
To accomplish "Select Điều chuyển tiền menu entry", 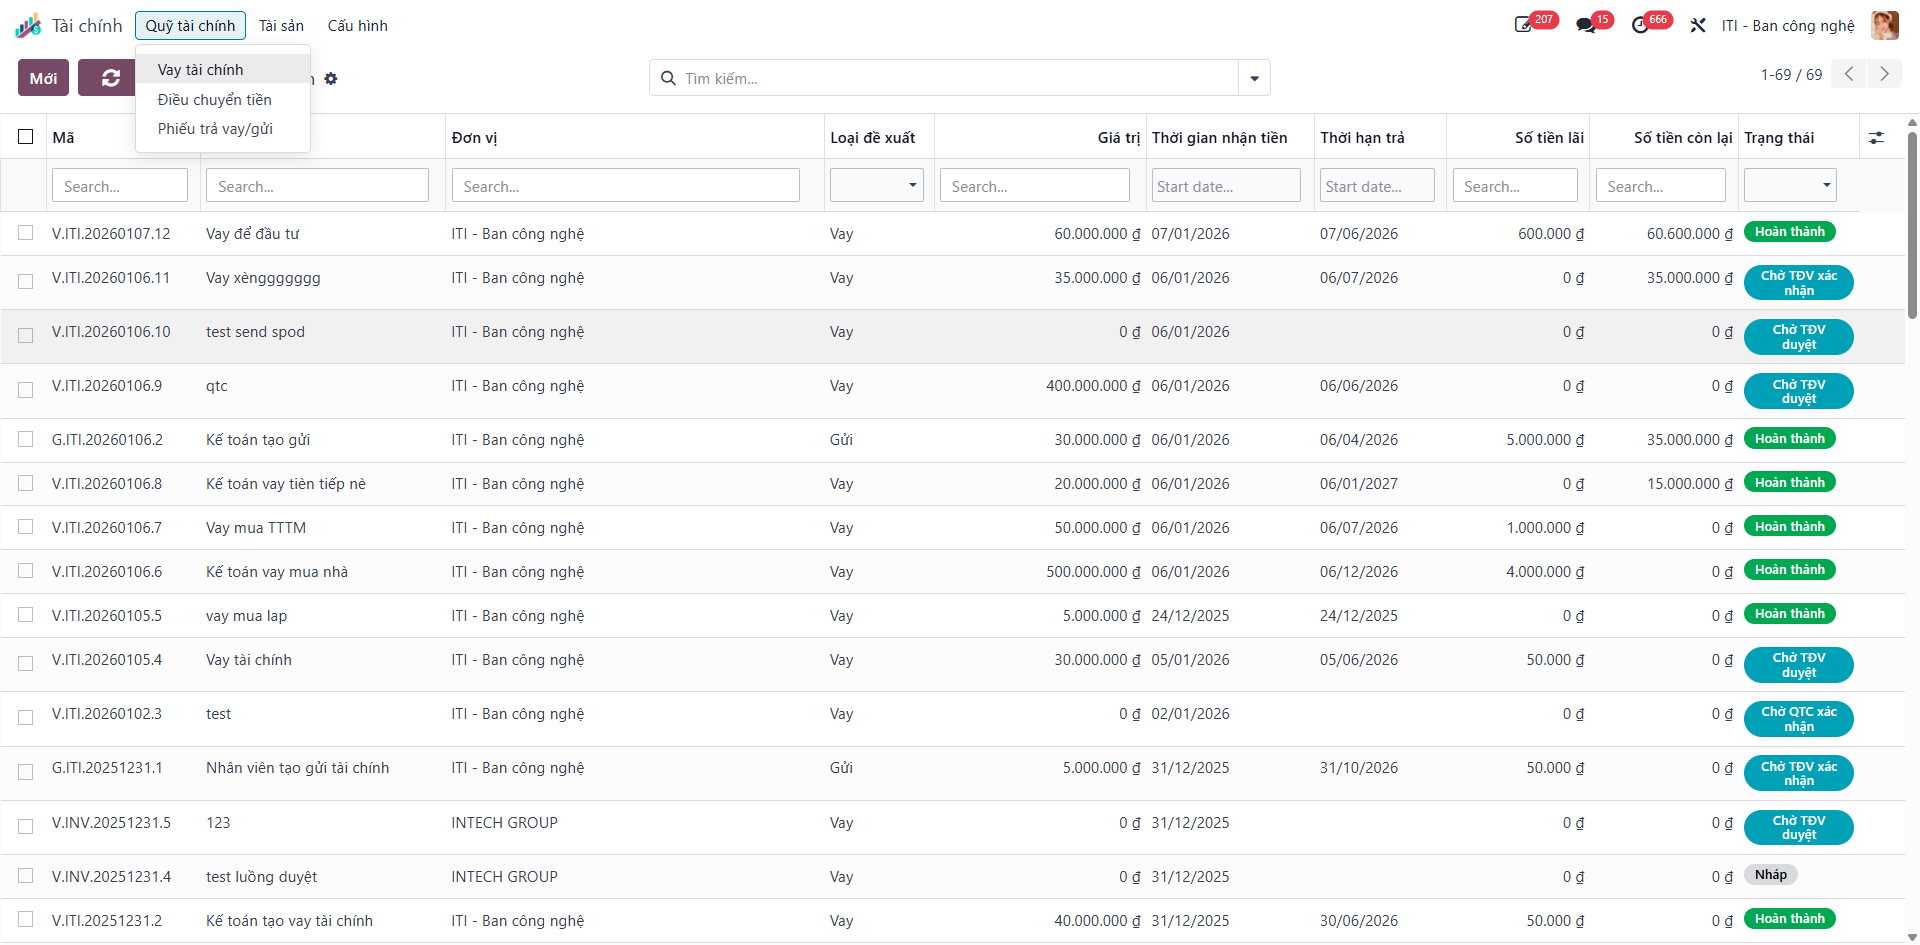I will (222, 99).
